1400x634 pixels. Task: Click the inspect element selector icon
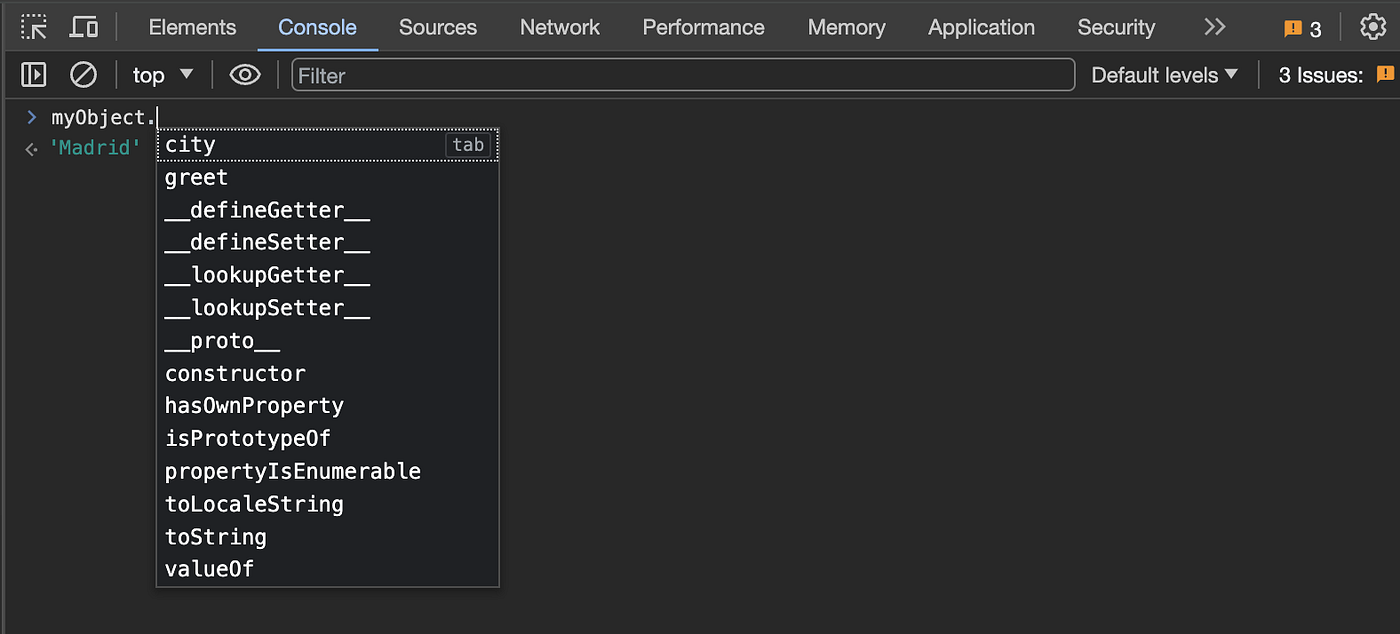point(34,27)
